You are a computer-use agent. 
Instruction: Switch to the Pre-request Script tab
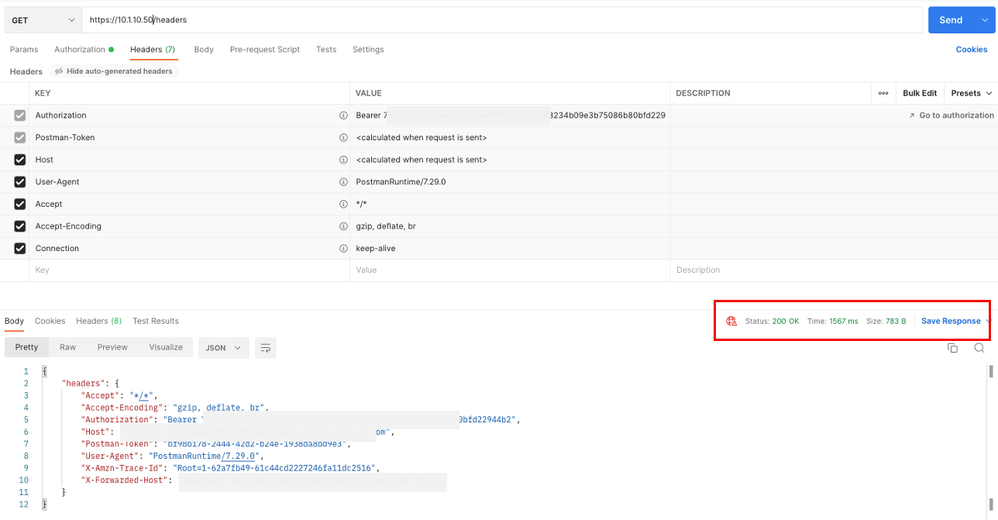pos(264,49)
